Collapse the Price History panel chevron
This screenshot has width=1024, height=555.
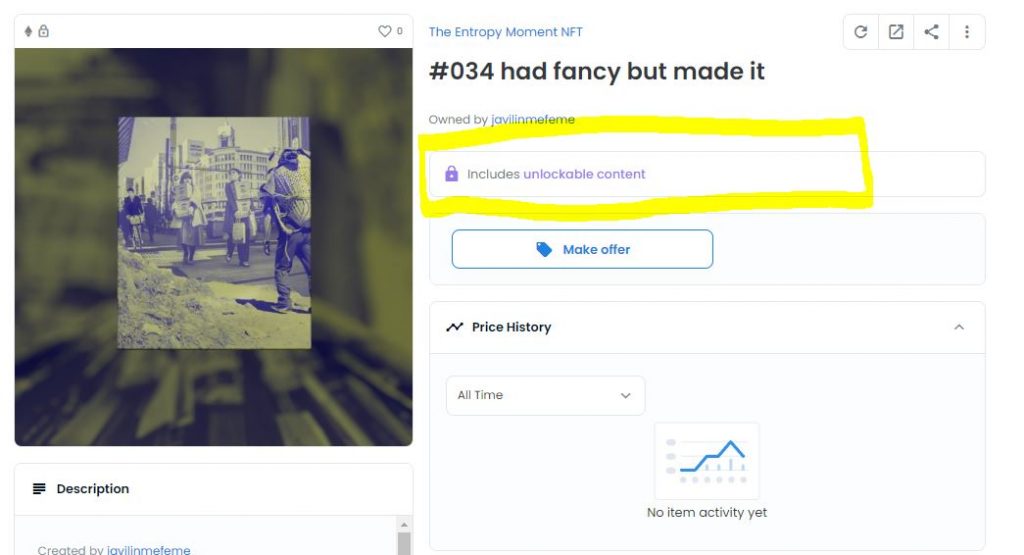(x=959, y=327)
